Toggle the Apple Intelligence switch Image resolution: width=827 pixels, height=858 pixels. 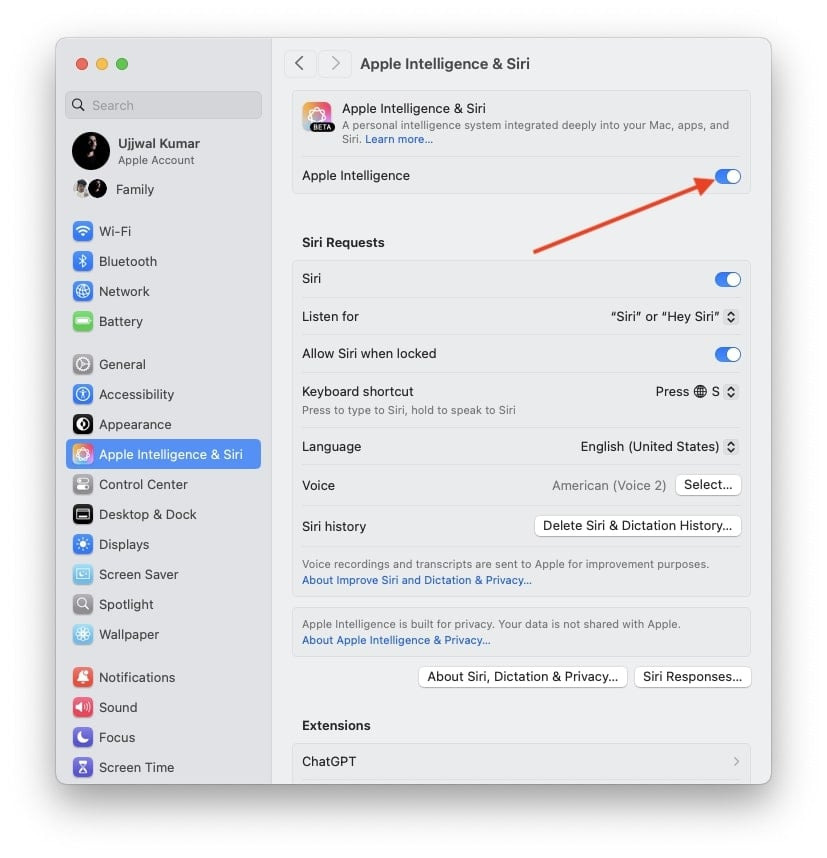point(727,176)
